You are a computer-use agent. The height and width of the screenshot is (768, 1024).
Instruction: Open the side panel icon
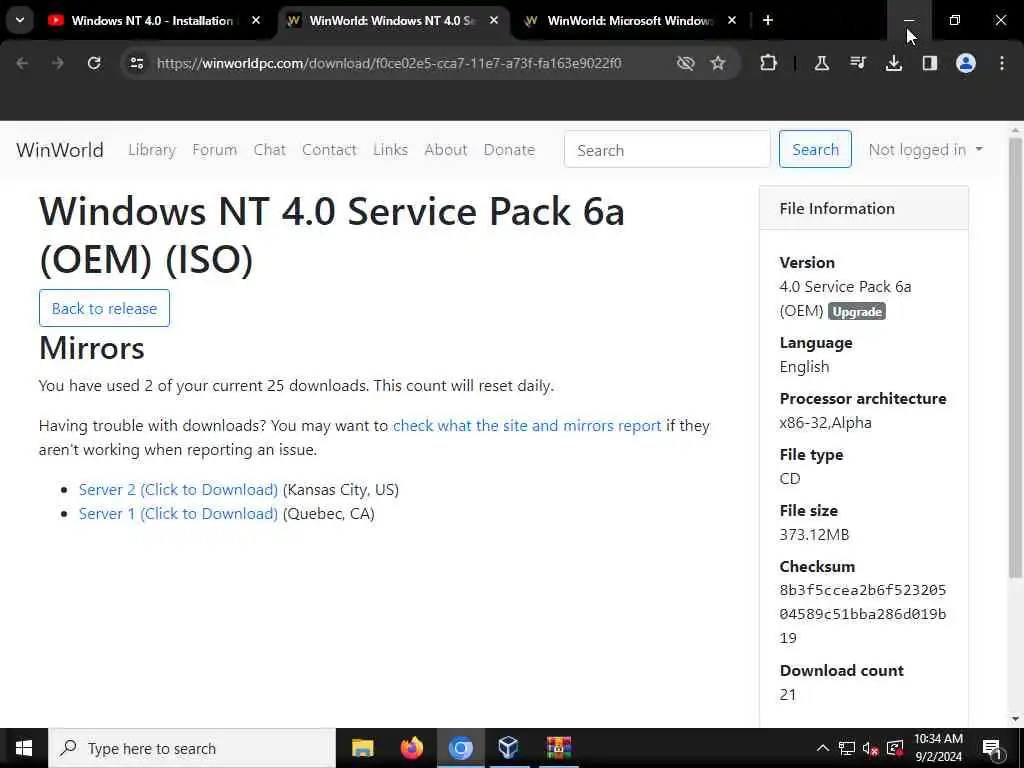pyautogui.click(x=929, y=63)
